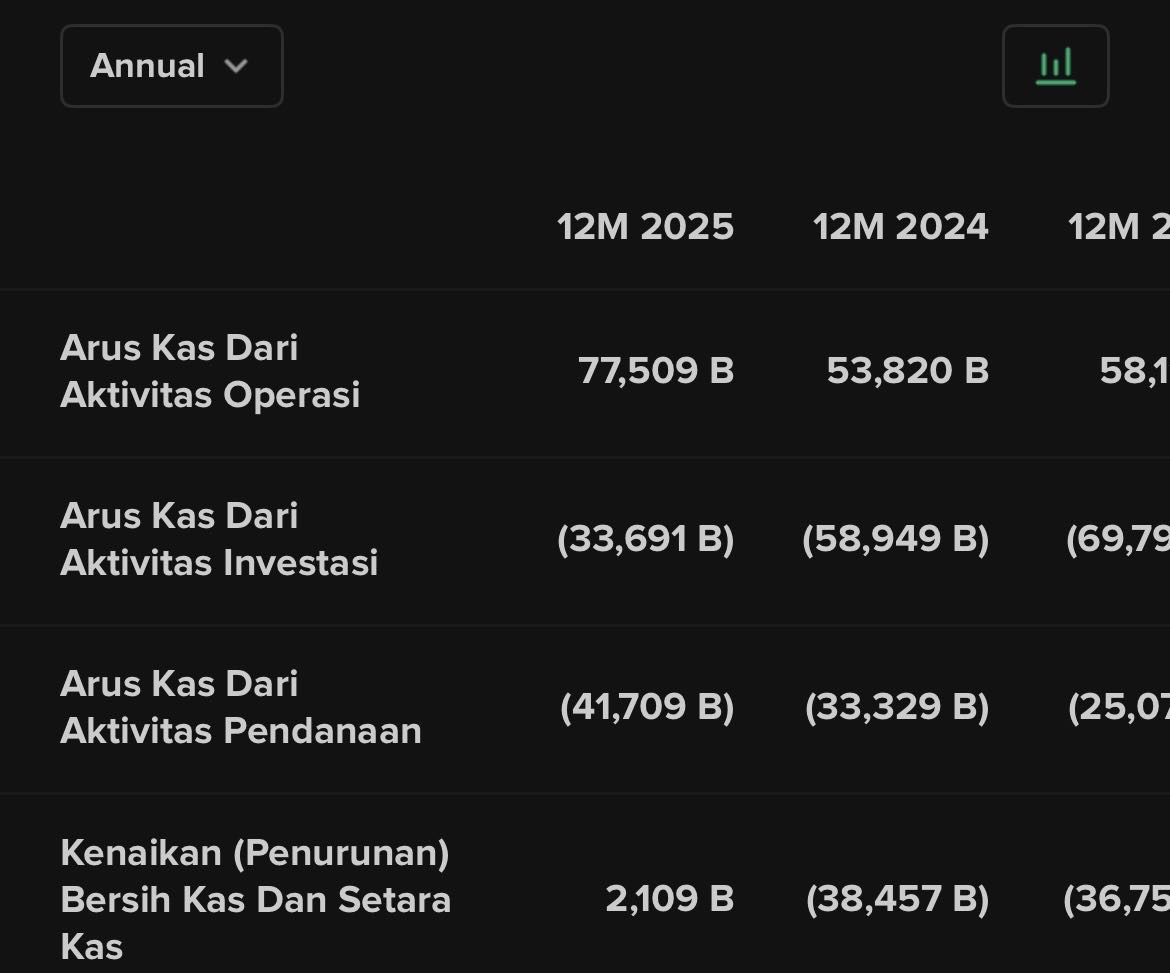Select the 12M 2024 column header
Screen dimensions: 1170x973
coord(900,227)
